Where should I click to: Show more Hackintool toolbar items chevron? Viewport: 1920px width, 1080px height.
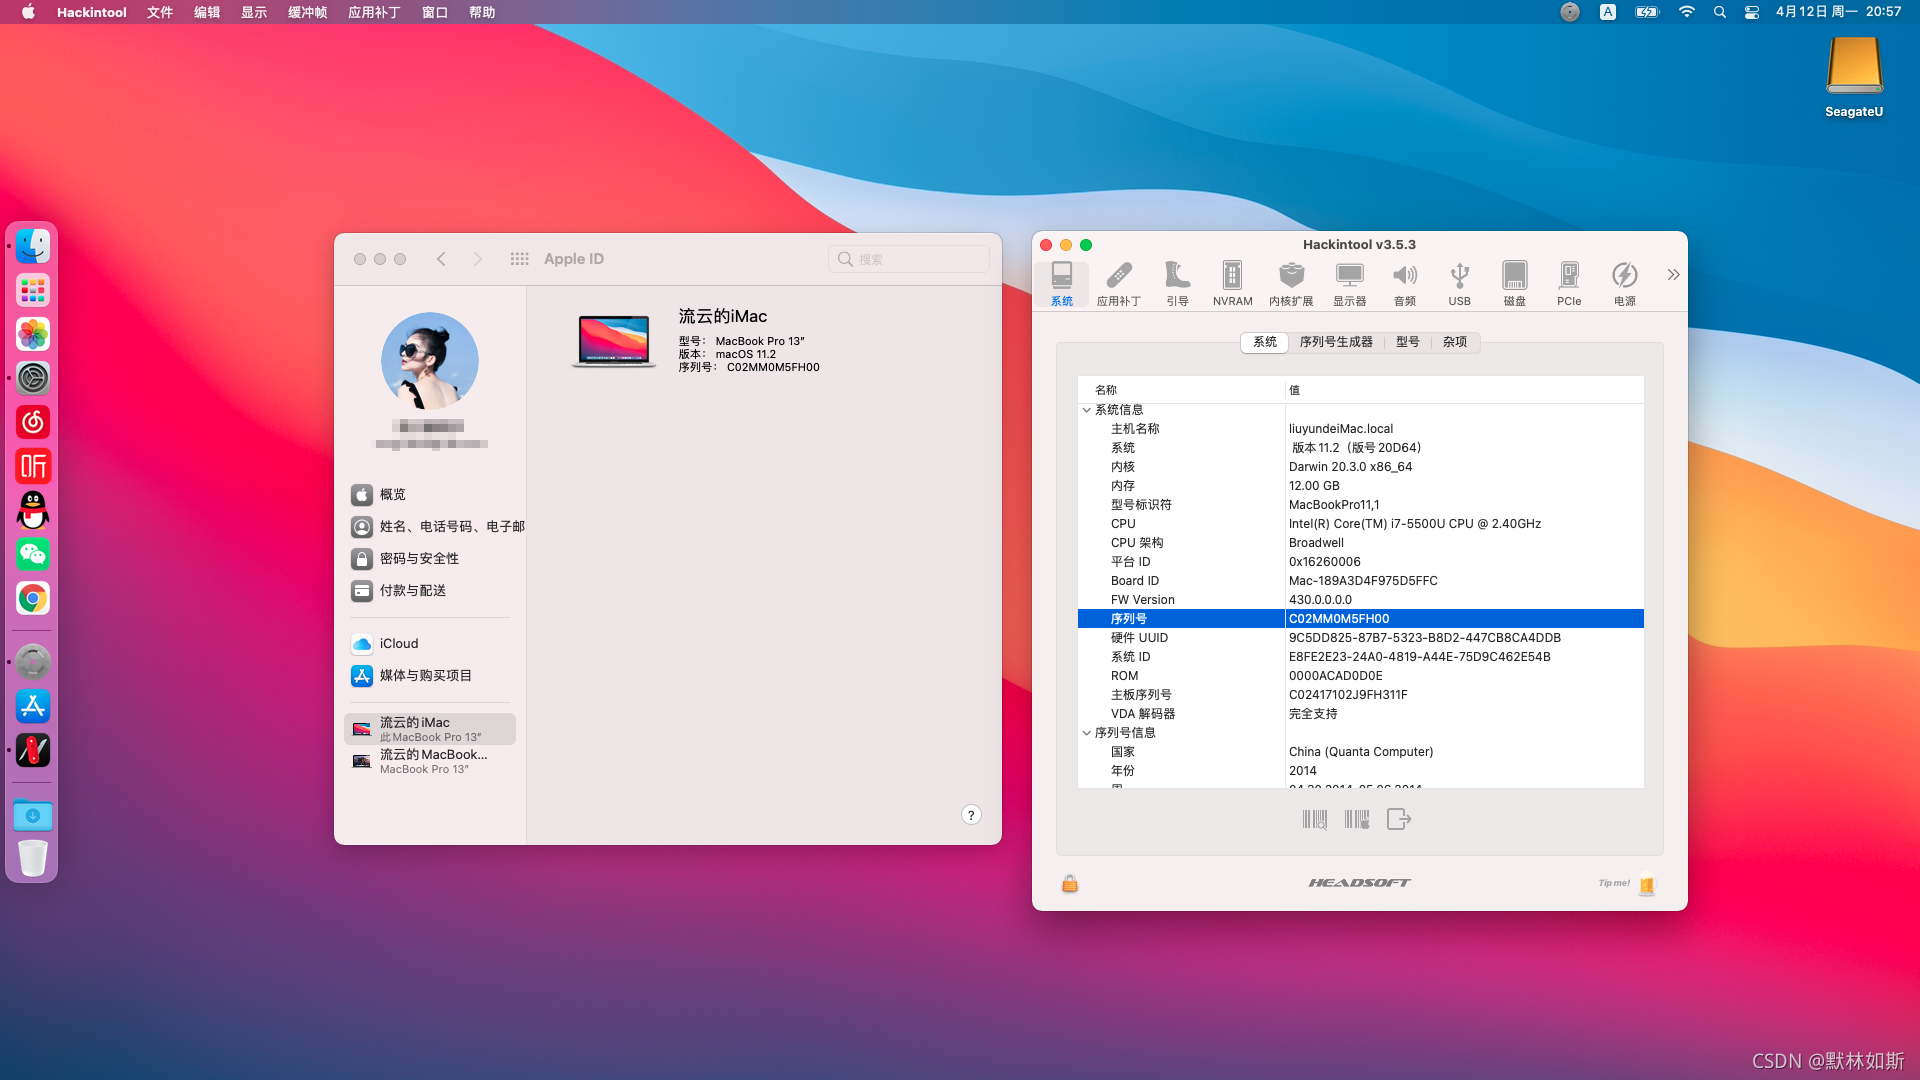tap(1673, 274)
